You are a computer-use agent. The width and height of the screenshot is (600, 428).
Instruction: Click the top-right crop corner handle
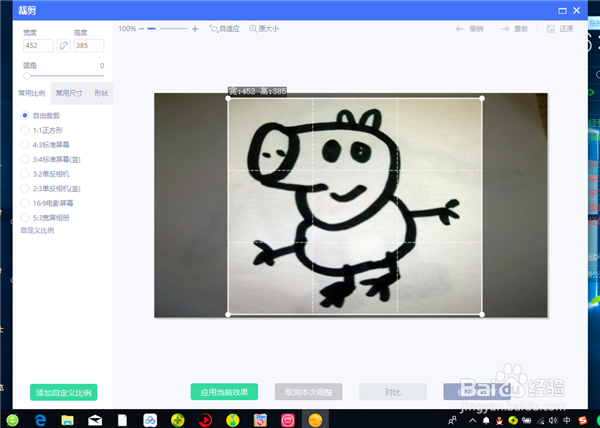482,98
